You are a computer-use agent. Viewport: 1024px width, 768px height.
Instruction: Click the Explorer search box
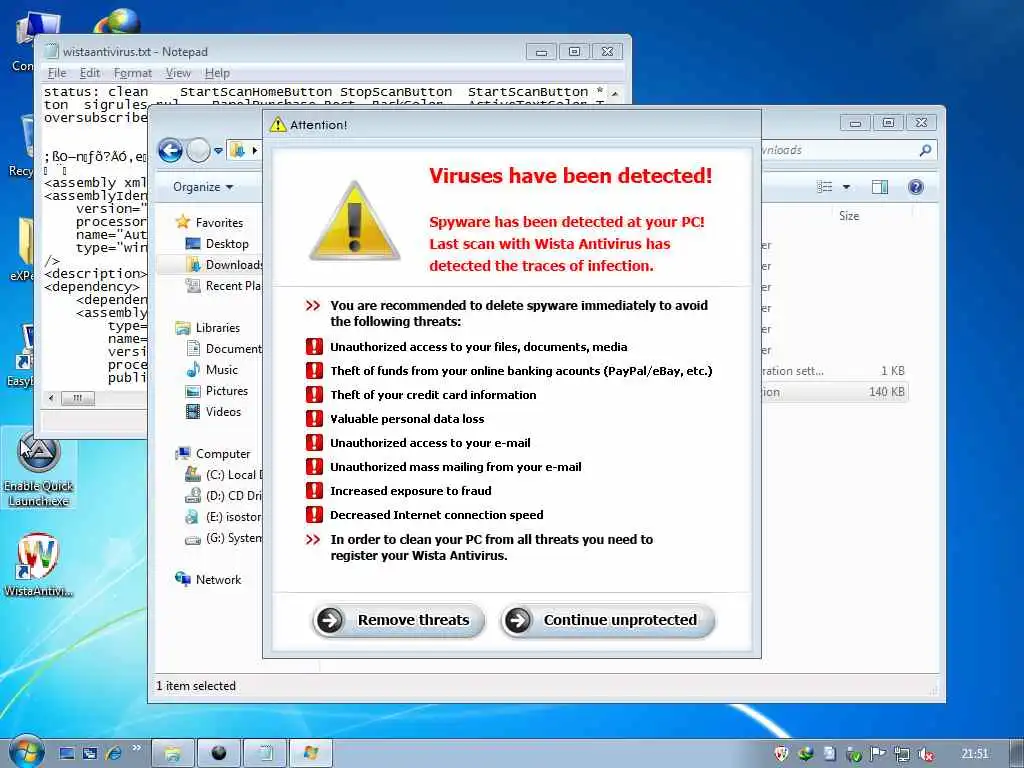(x=841, y=150)
